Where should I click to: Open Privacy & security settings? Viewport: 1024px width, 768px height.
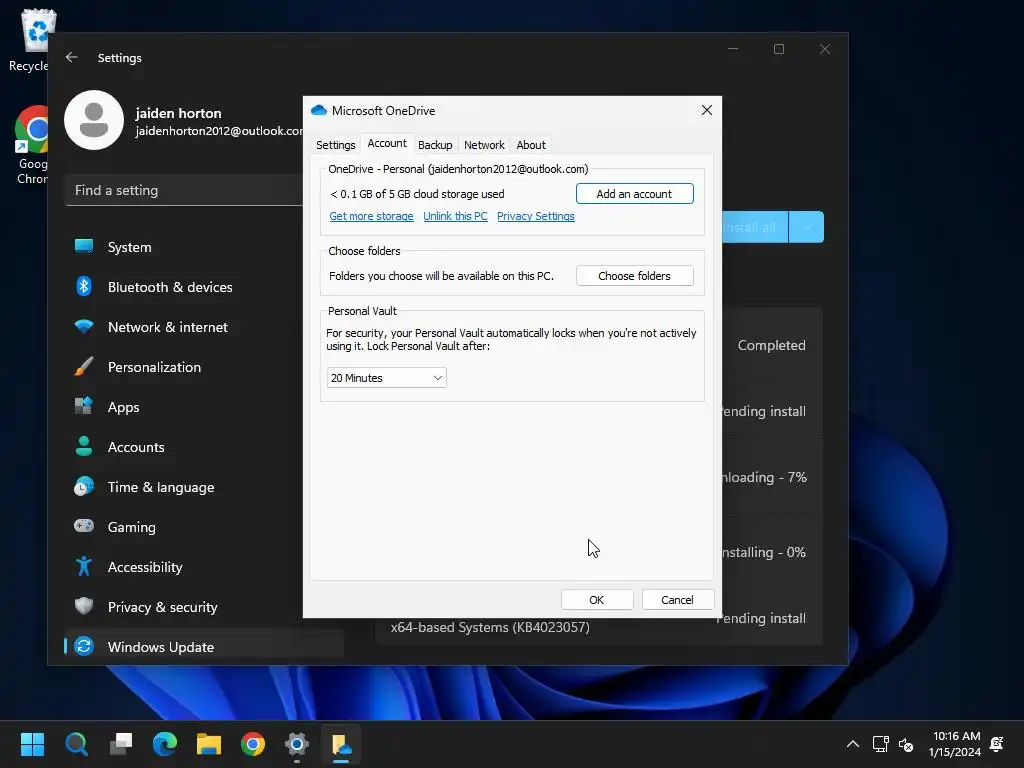(x=204, y=607)
